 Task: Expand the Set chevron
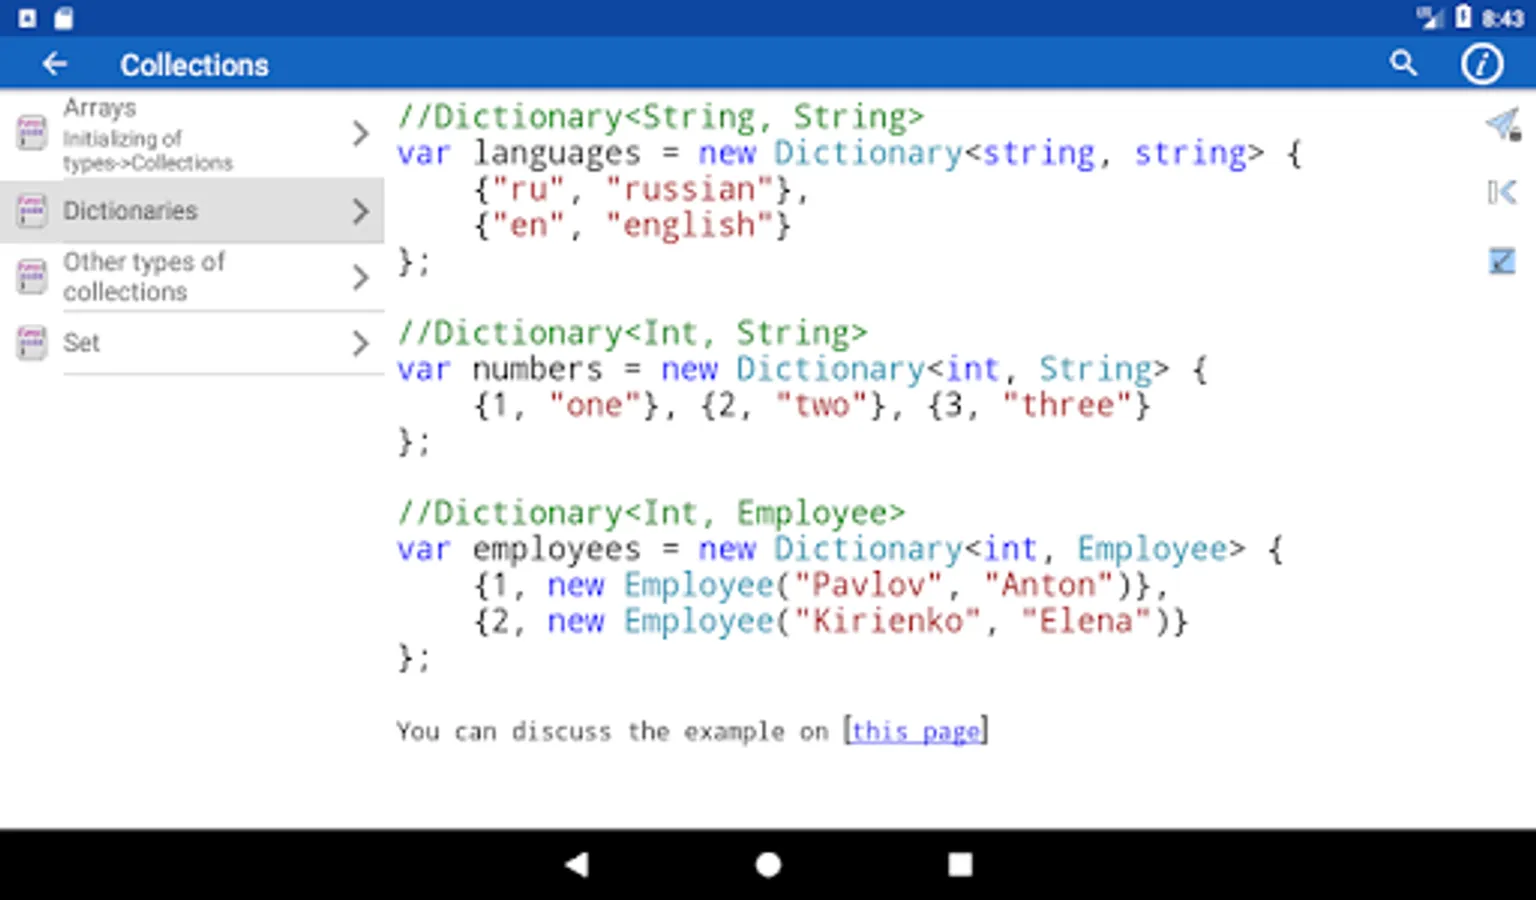tap(361, 344)
